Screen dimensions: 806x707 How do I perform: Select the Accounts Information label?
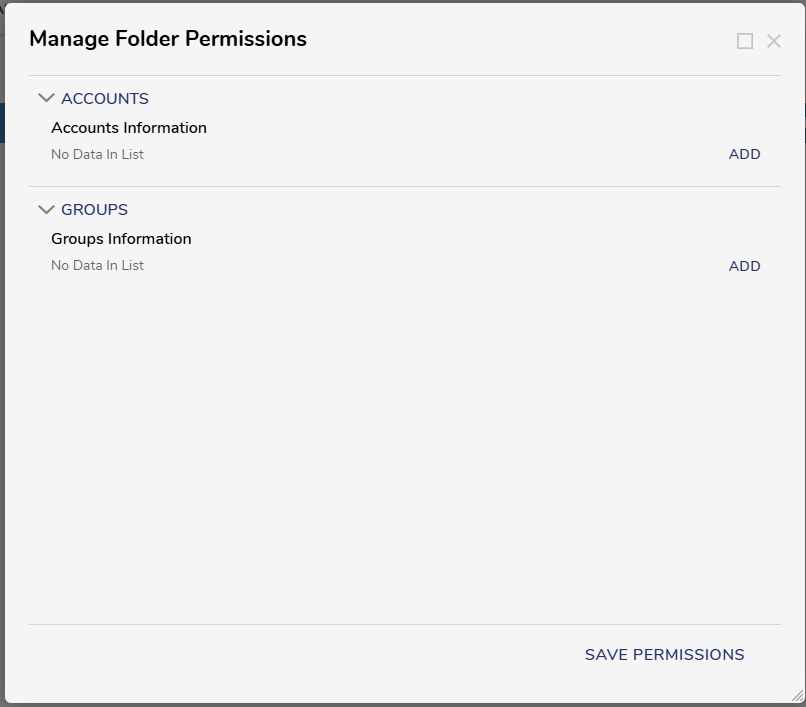click(129, 128)
